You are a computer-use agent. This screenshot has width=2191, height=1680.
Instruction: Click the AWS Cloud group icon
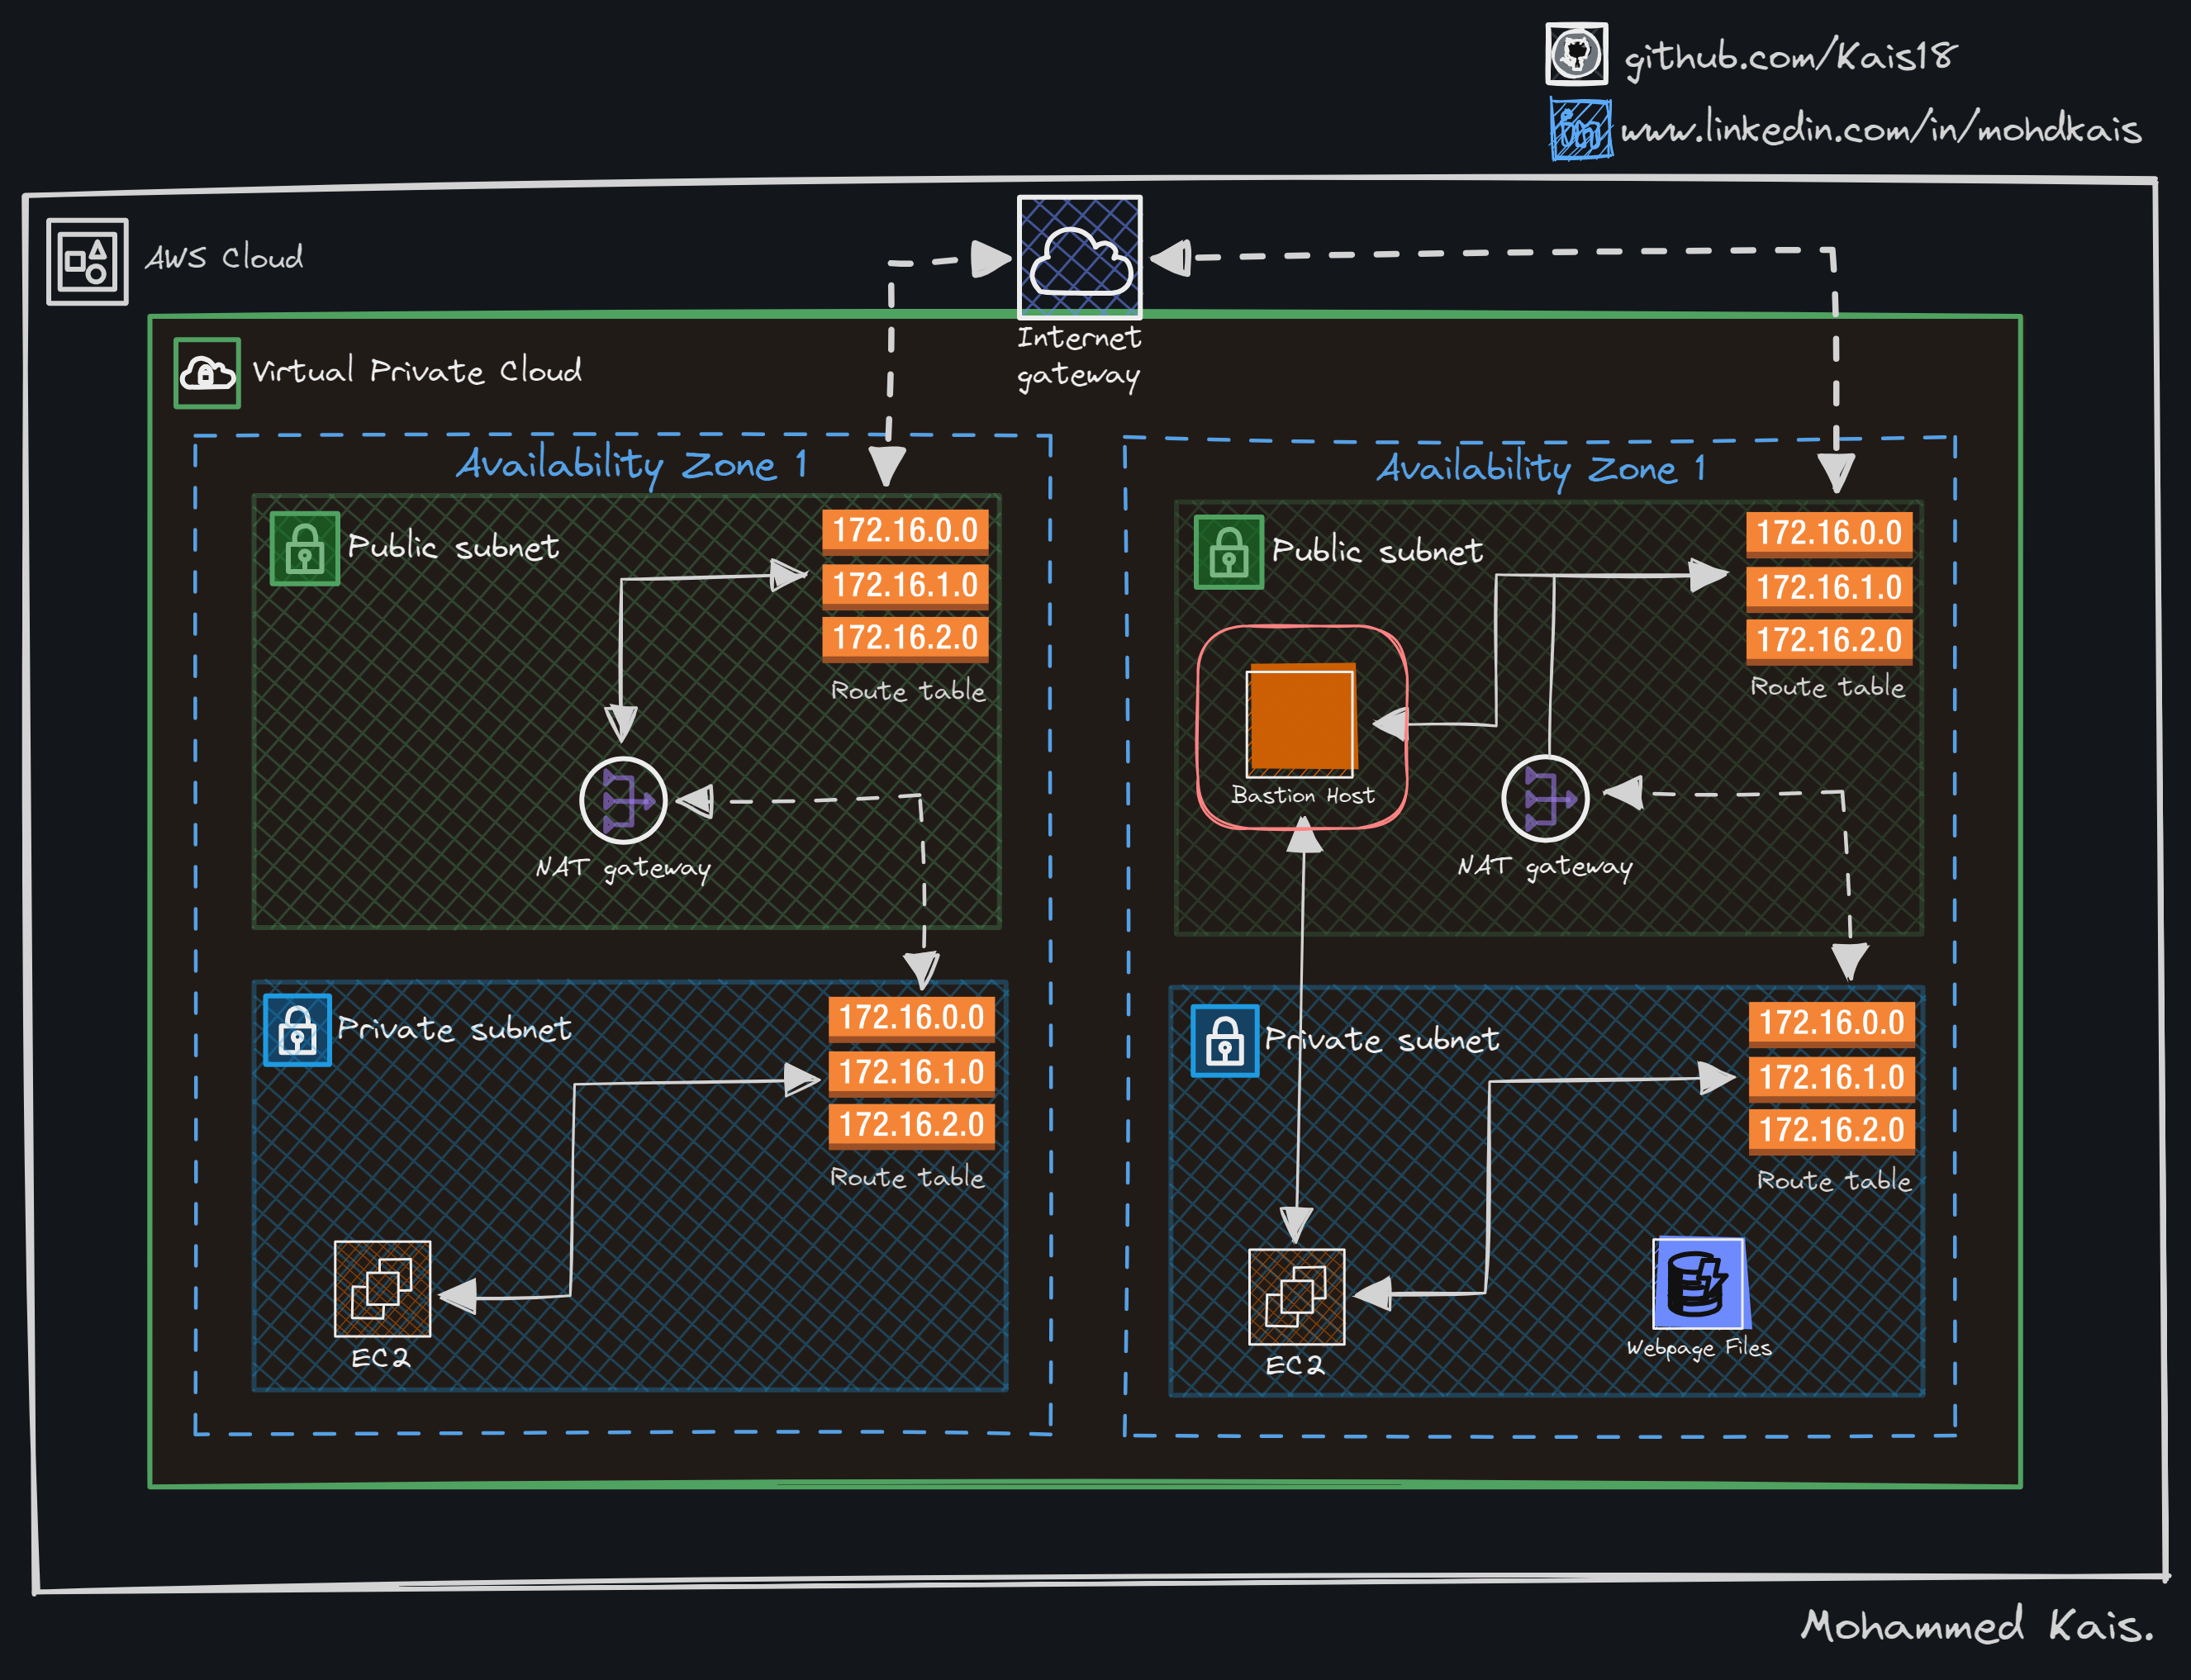87,261
